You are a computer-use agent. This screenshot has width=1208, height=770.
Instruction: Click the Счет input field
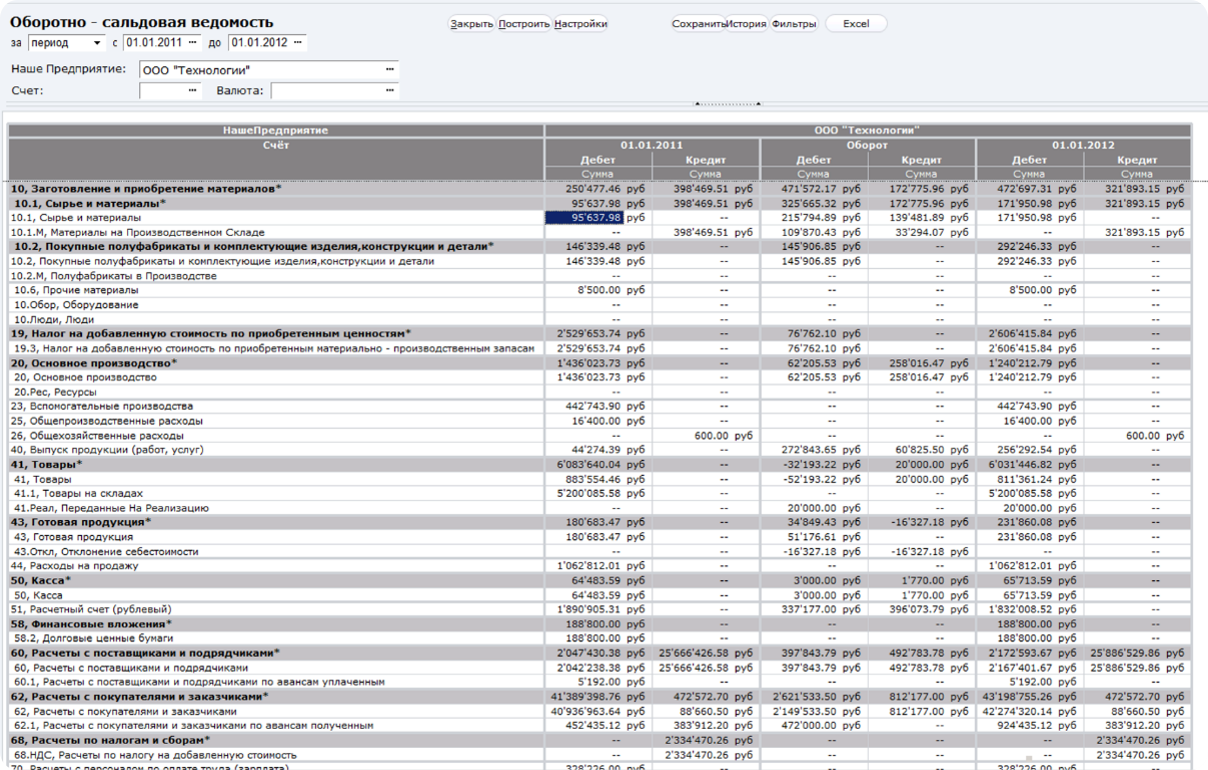162,91
